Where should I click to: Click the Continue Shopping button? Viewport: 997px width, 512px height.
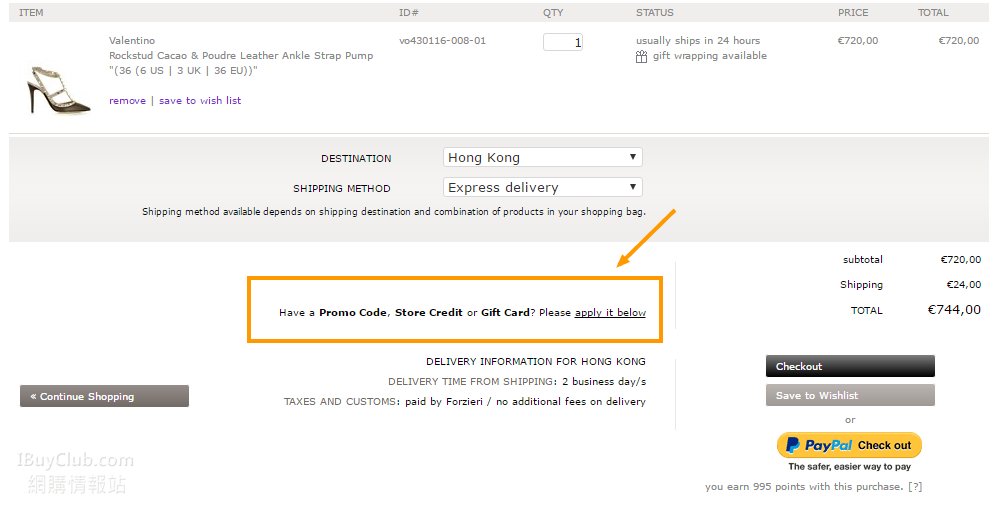104,396
